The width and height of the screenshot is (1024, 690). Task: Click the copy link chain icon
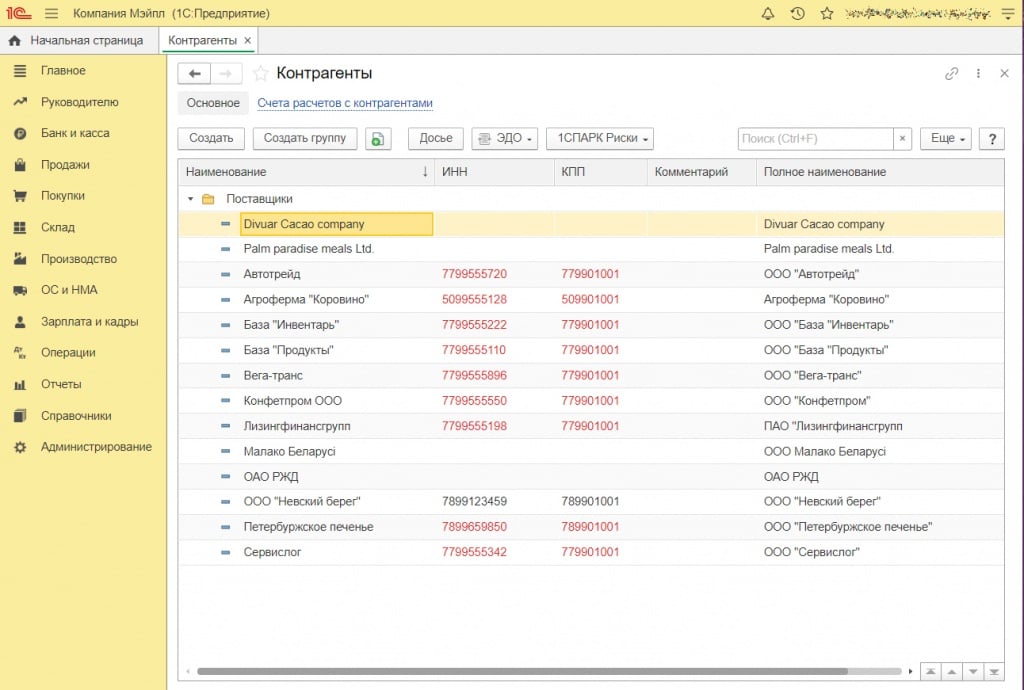coord(951,73)
